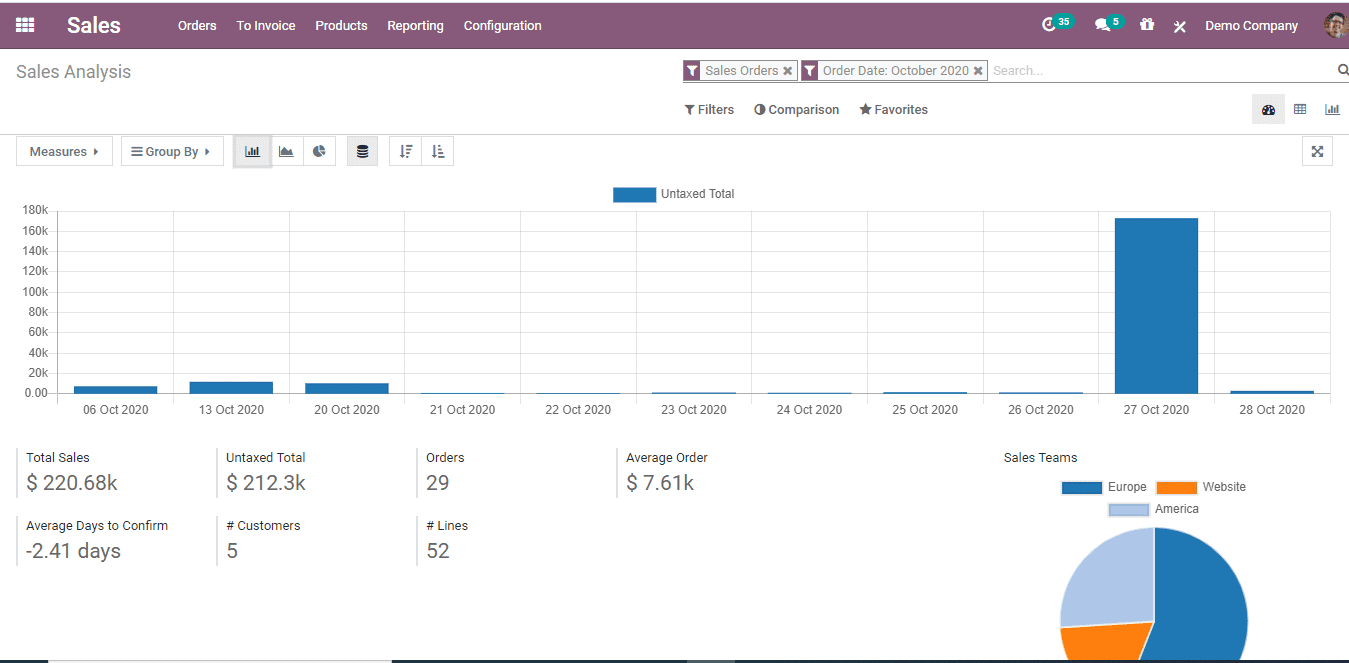Open the messages conversation icon
The height and width of the screenshot is (663, 1349).
[1102, 25]
